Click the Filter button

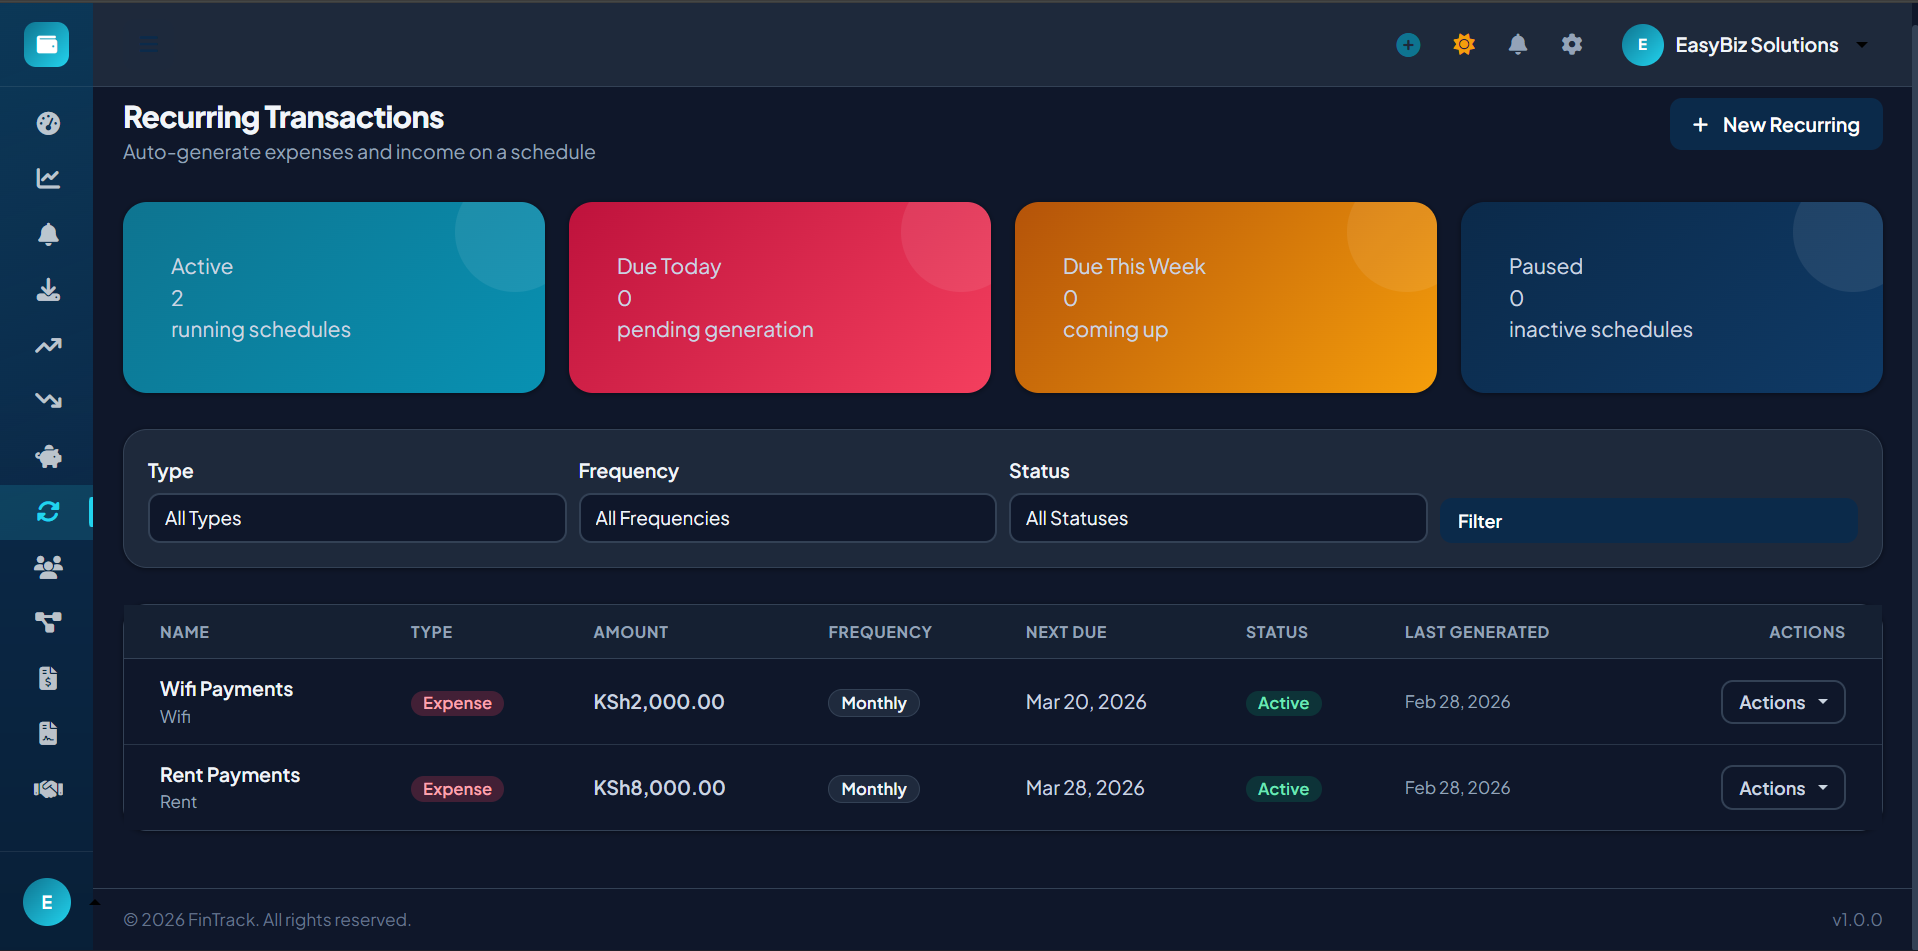click(x=1648, y=520)
